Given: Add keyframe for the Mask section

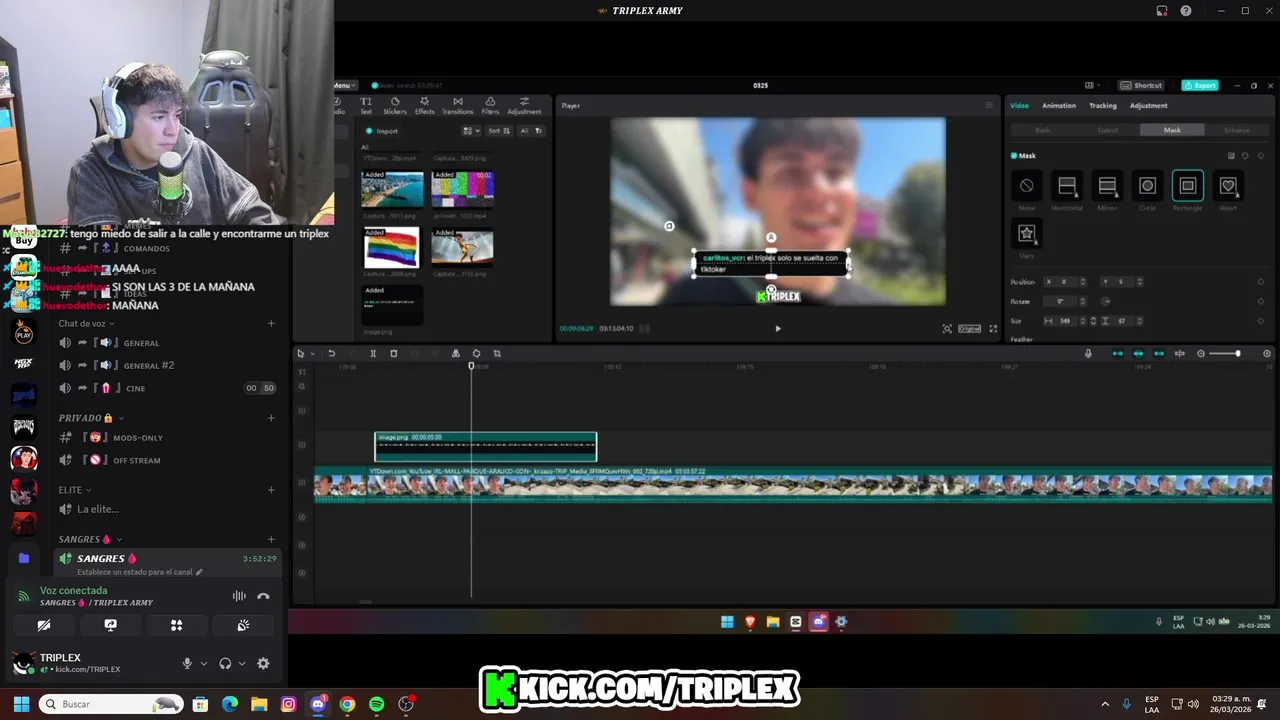Looking at the screenshot, I should 1260,156.
